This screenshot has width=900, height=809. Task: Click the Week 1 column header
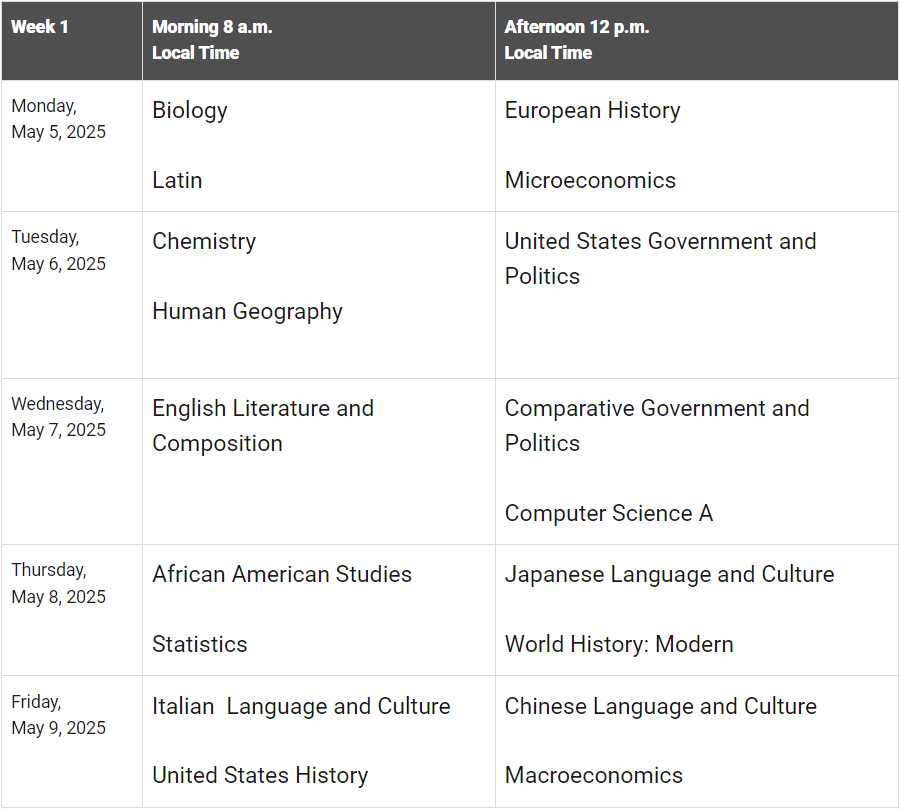[40, 27]
